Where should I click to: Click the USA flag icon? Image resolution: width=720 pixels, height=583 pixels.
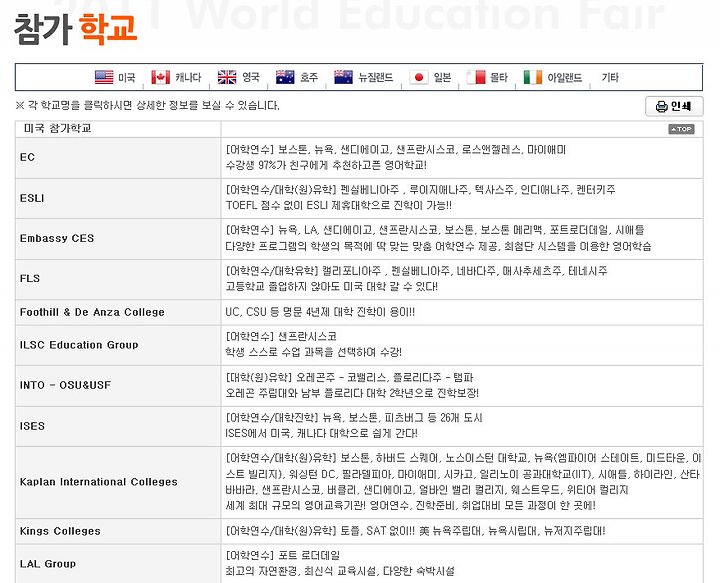click(104, 77)
